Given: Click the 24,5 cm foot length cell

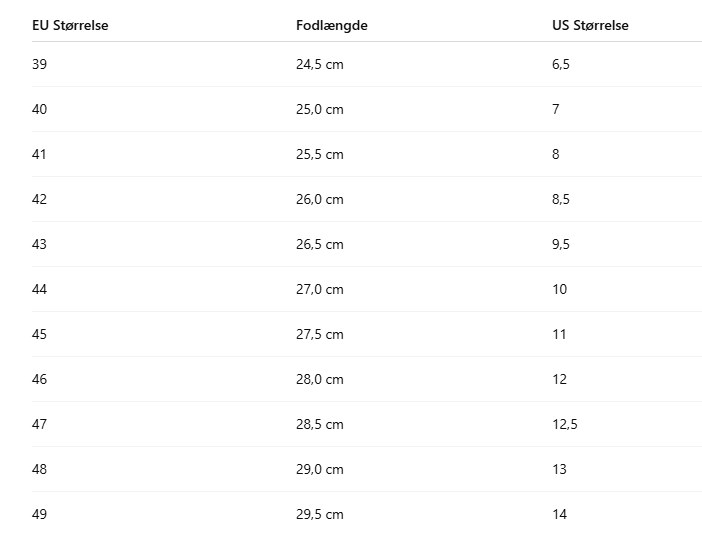Looking at the screenshot, I should [x=320, y=64].
